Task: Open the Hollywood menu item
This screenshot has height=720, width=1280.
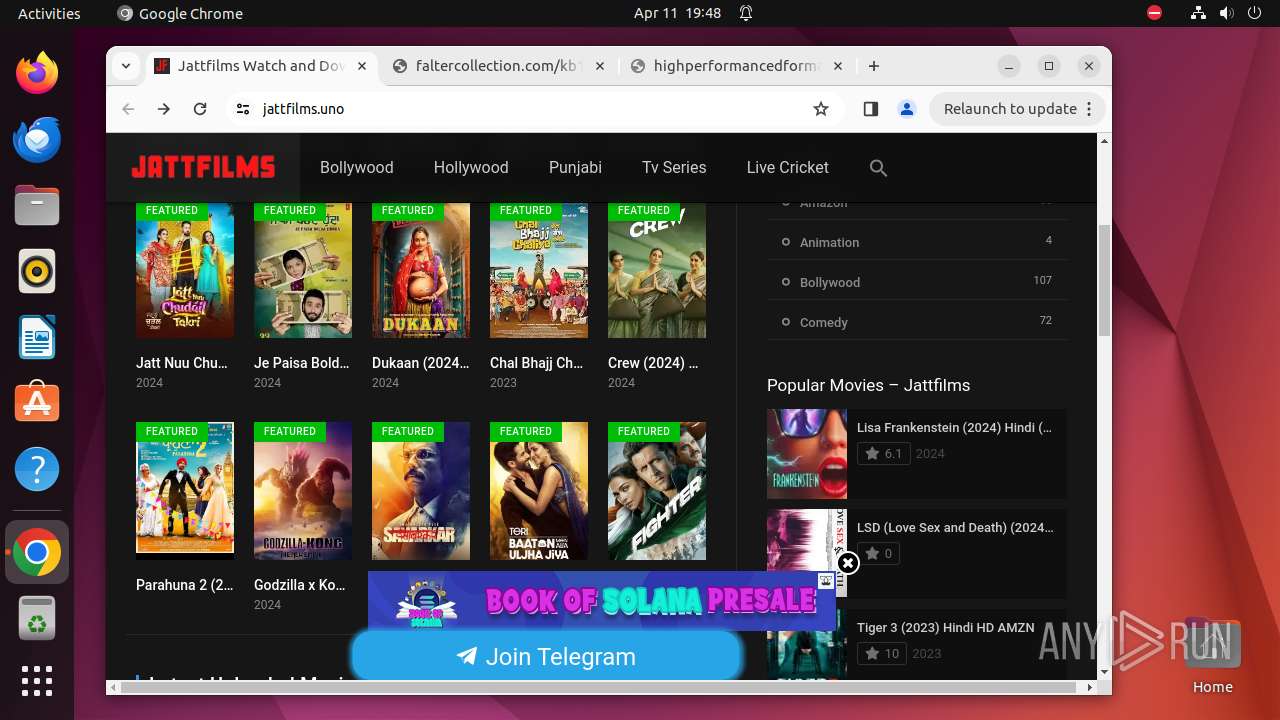Action: (471, 167)
